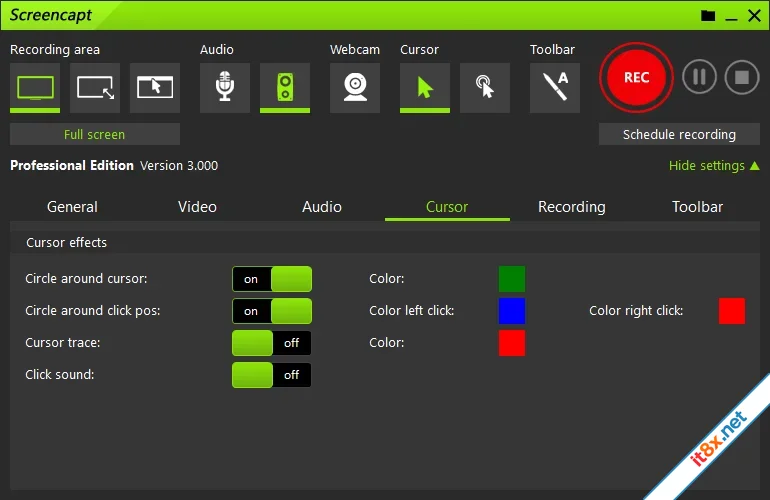The image size is (770, 500).
Task: Choose custom region recording area icon
Action: [95, 87]
